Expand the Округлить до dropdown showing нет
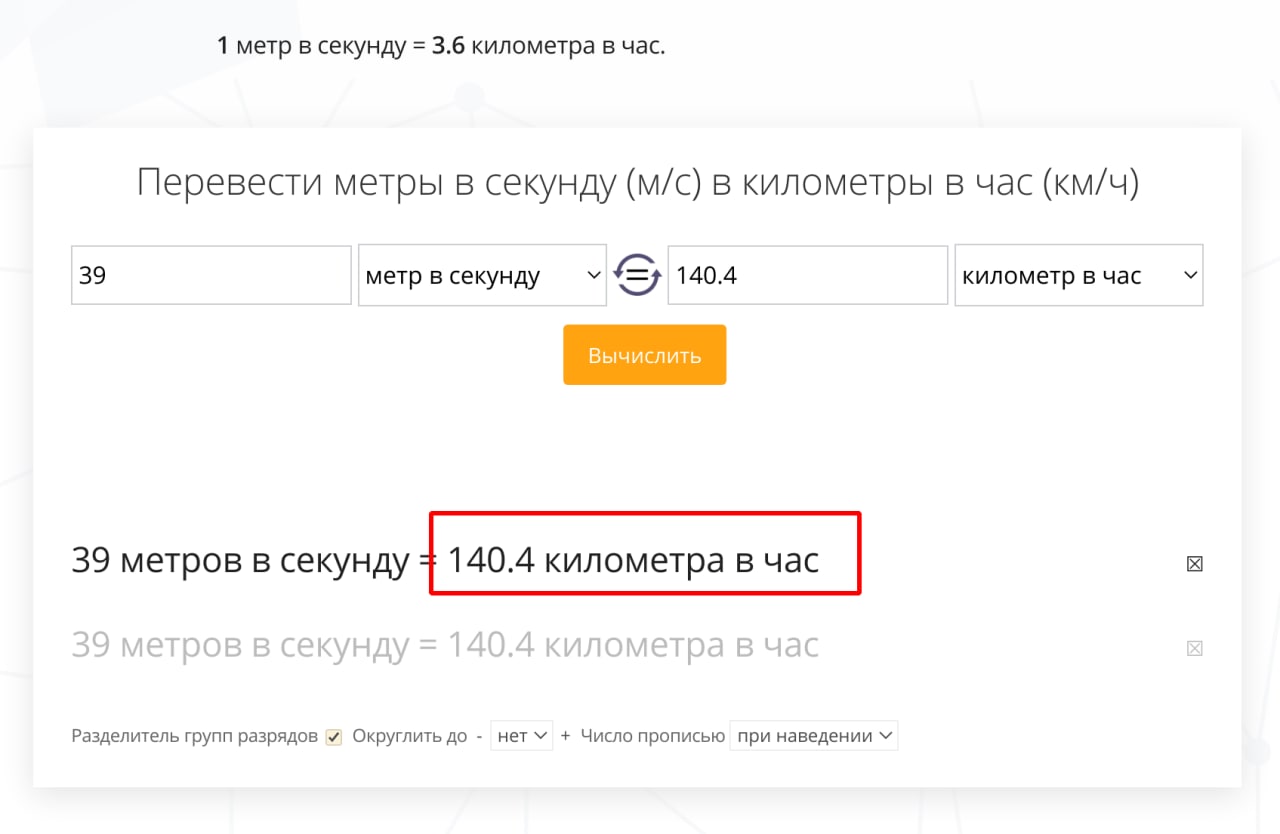The image size is (1280, 834). coord(521,736)
